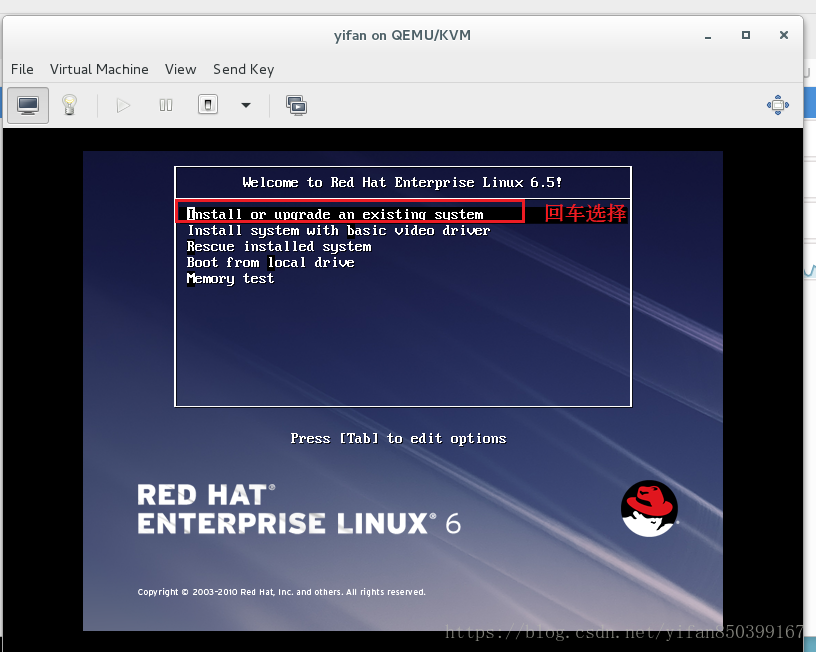This screenshot has width=816, height=652.
Task: Click the yifan on QEMU/KVM title bar
Action: 402,35
